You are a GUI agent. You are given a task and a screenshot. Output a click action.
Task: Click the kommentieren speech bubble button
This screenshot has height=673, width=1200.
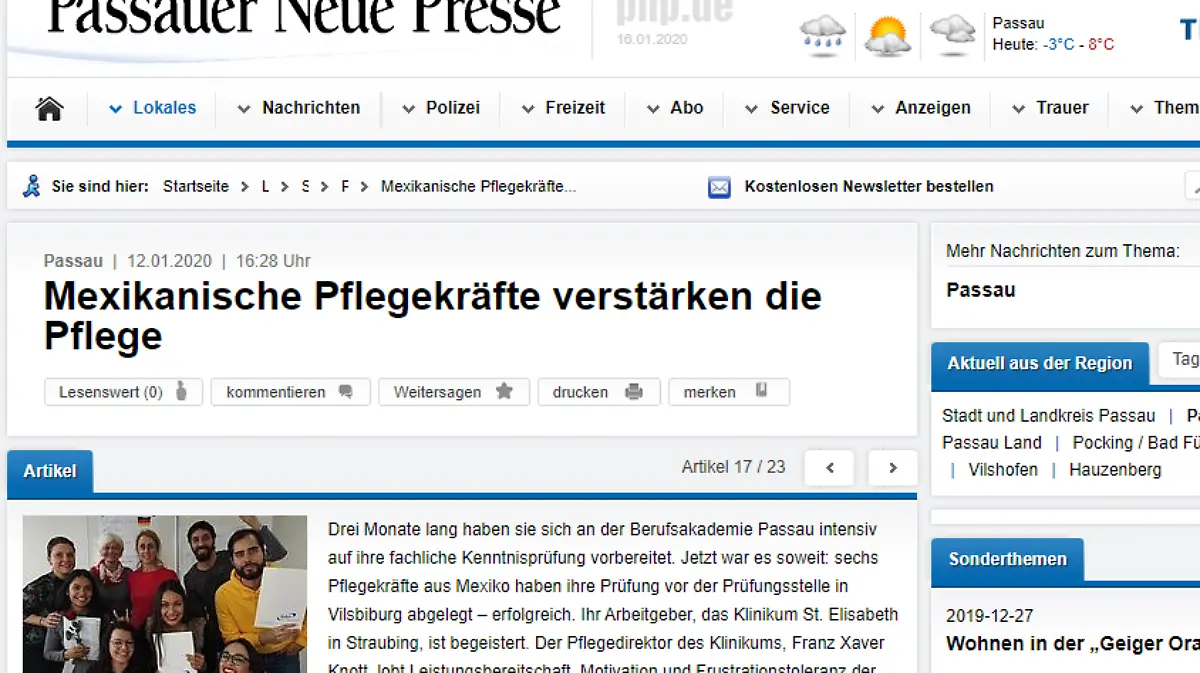[290, 392]
